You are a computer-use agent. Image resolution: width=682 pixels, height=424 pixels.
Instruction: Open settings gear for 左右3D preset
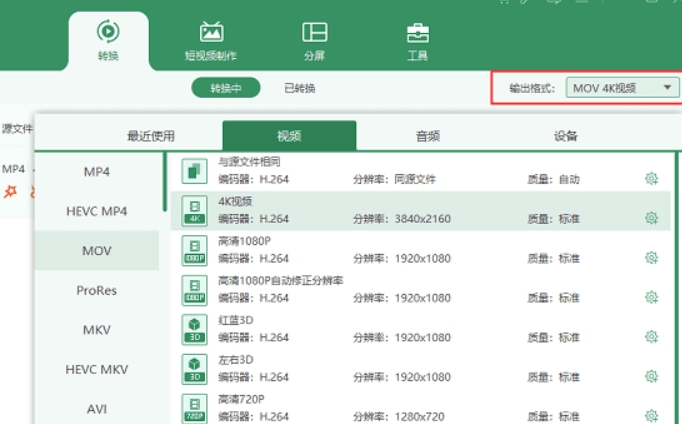tap(651, 376)
